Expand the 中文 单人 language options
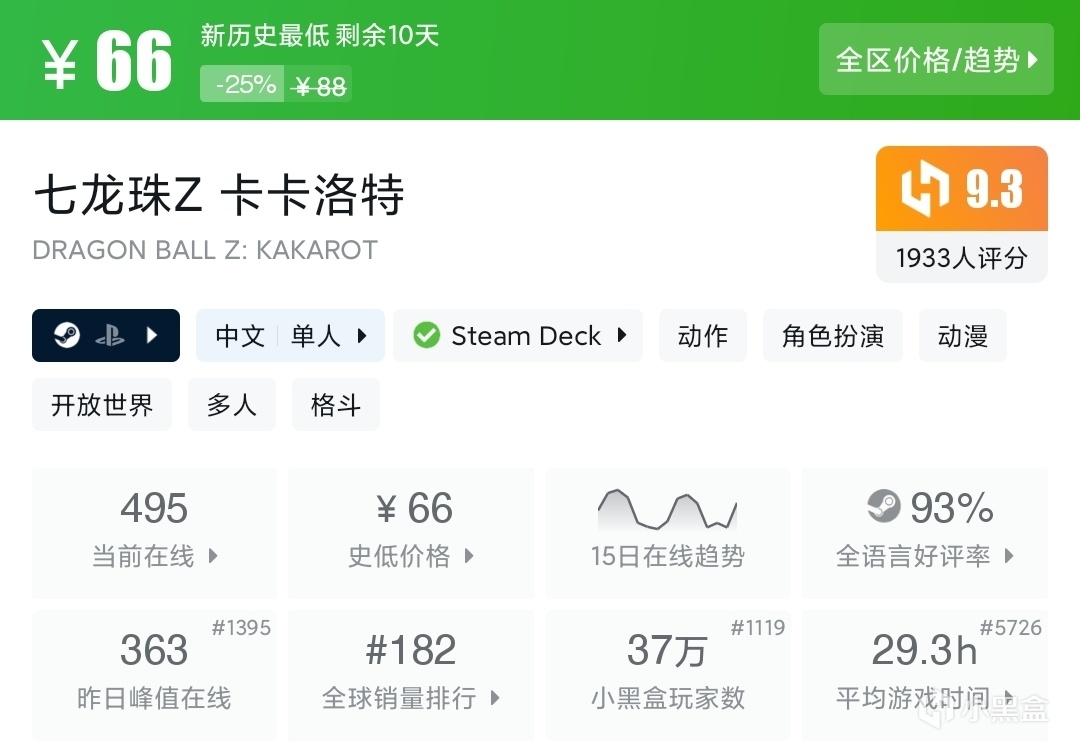The width and height of the screenshot is (1080, 748). pyautogui.click(x=290, y=336)
